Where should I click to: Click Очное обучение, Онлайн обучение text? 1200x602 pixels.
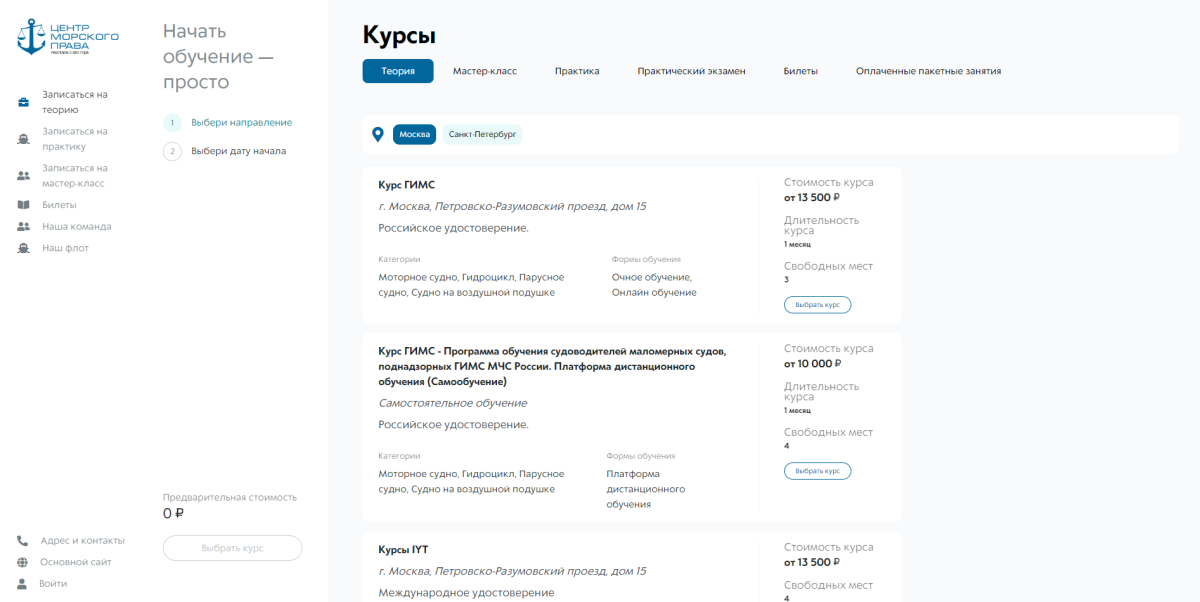(x=654, y=285)
